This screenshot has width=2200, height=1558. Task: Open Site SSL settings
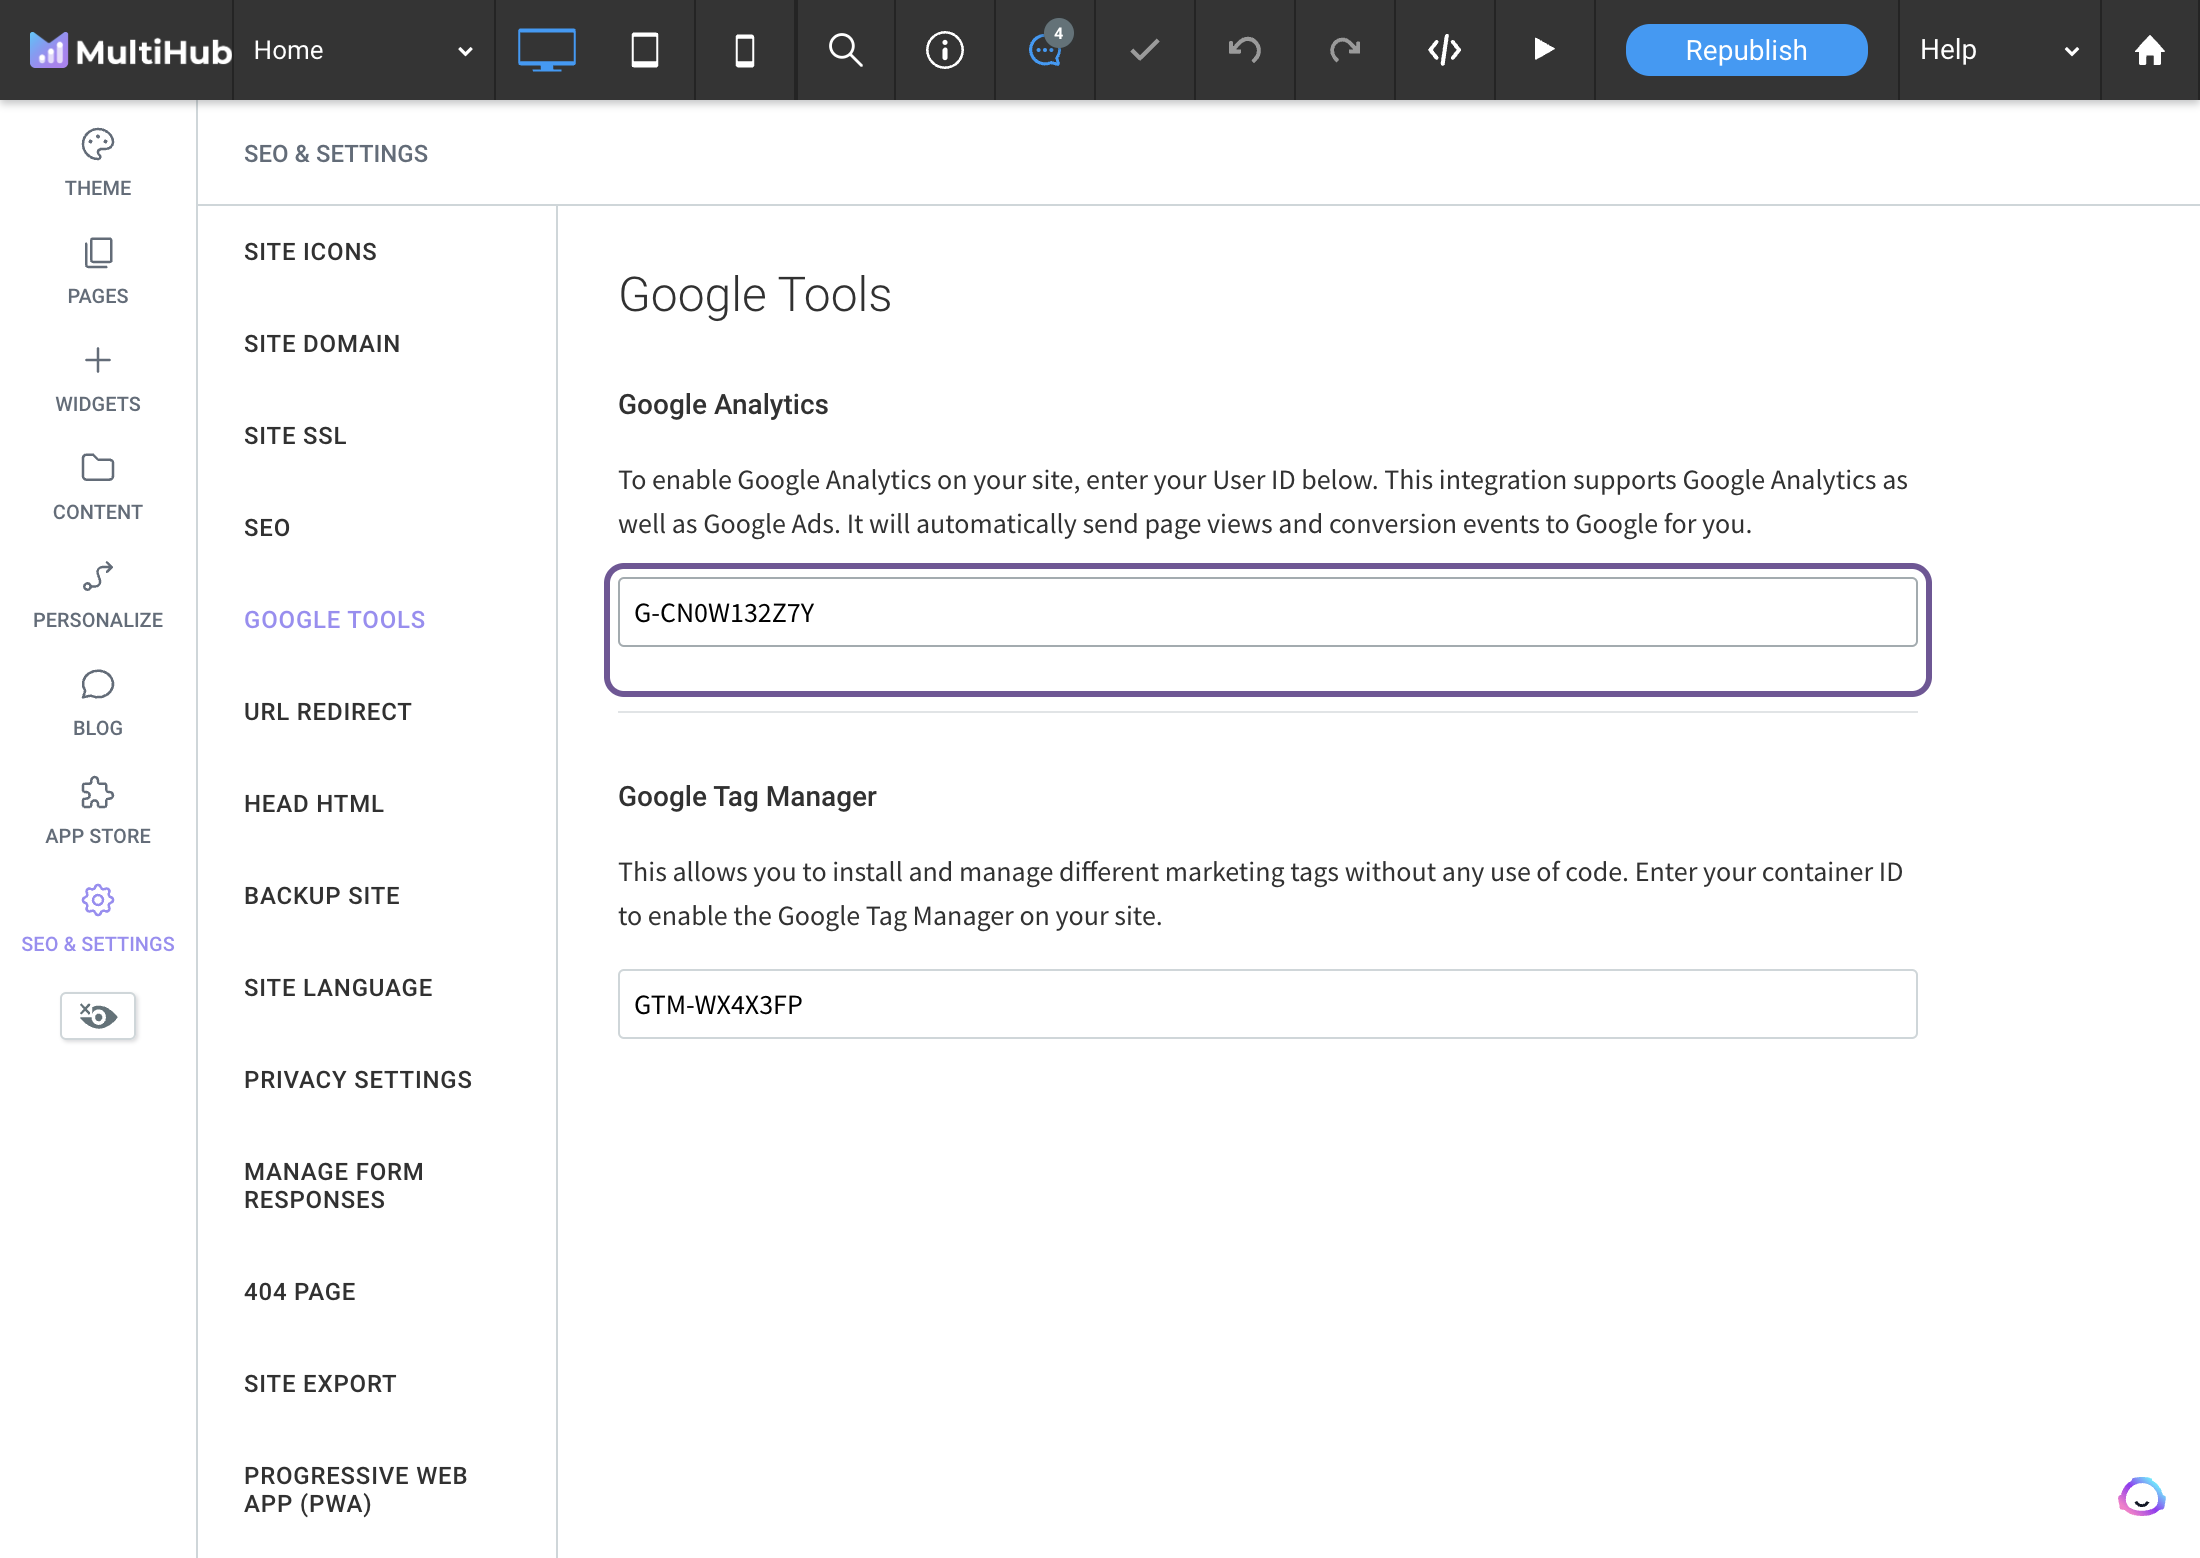point(295,436)
